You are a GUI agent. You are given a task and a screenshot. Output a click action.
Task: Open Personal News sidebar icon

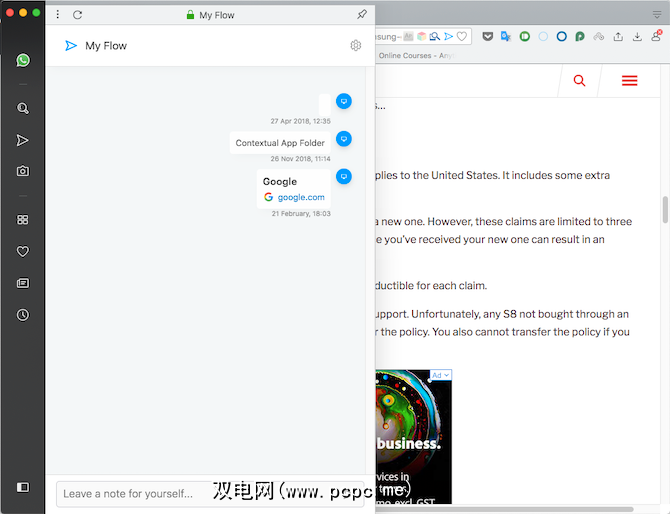(23, 283)
